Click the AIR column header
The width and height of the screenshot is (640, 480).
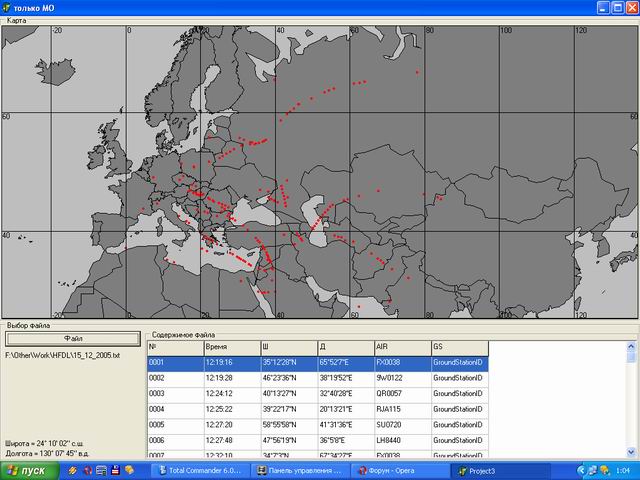click(402, 348)
